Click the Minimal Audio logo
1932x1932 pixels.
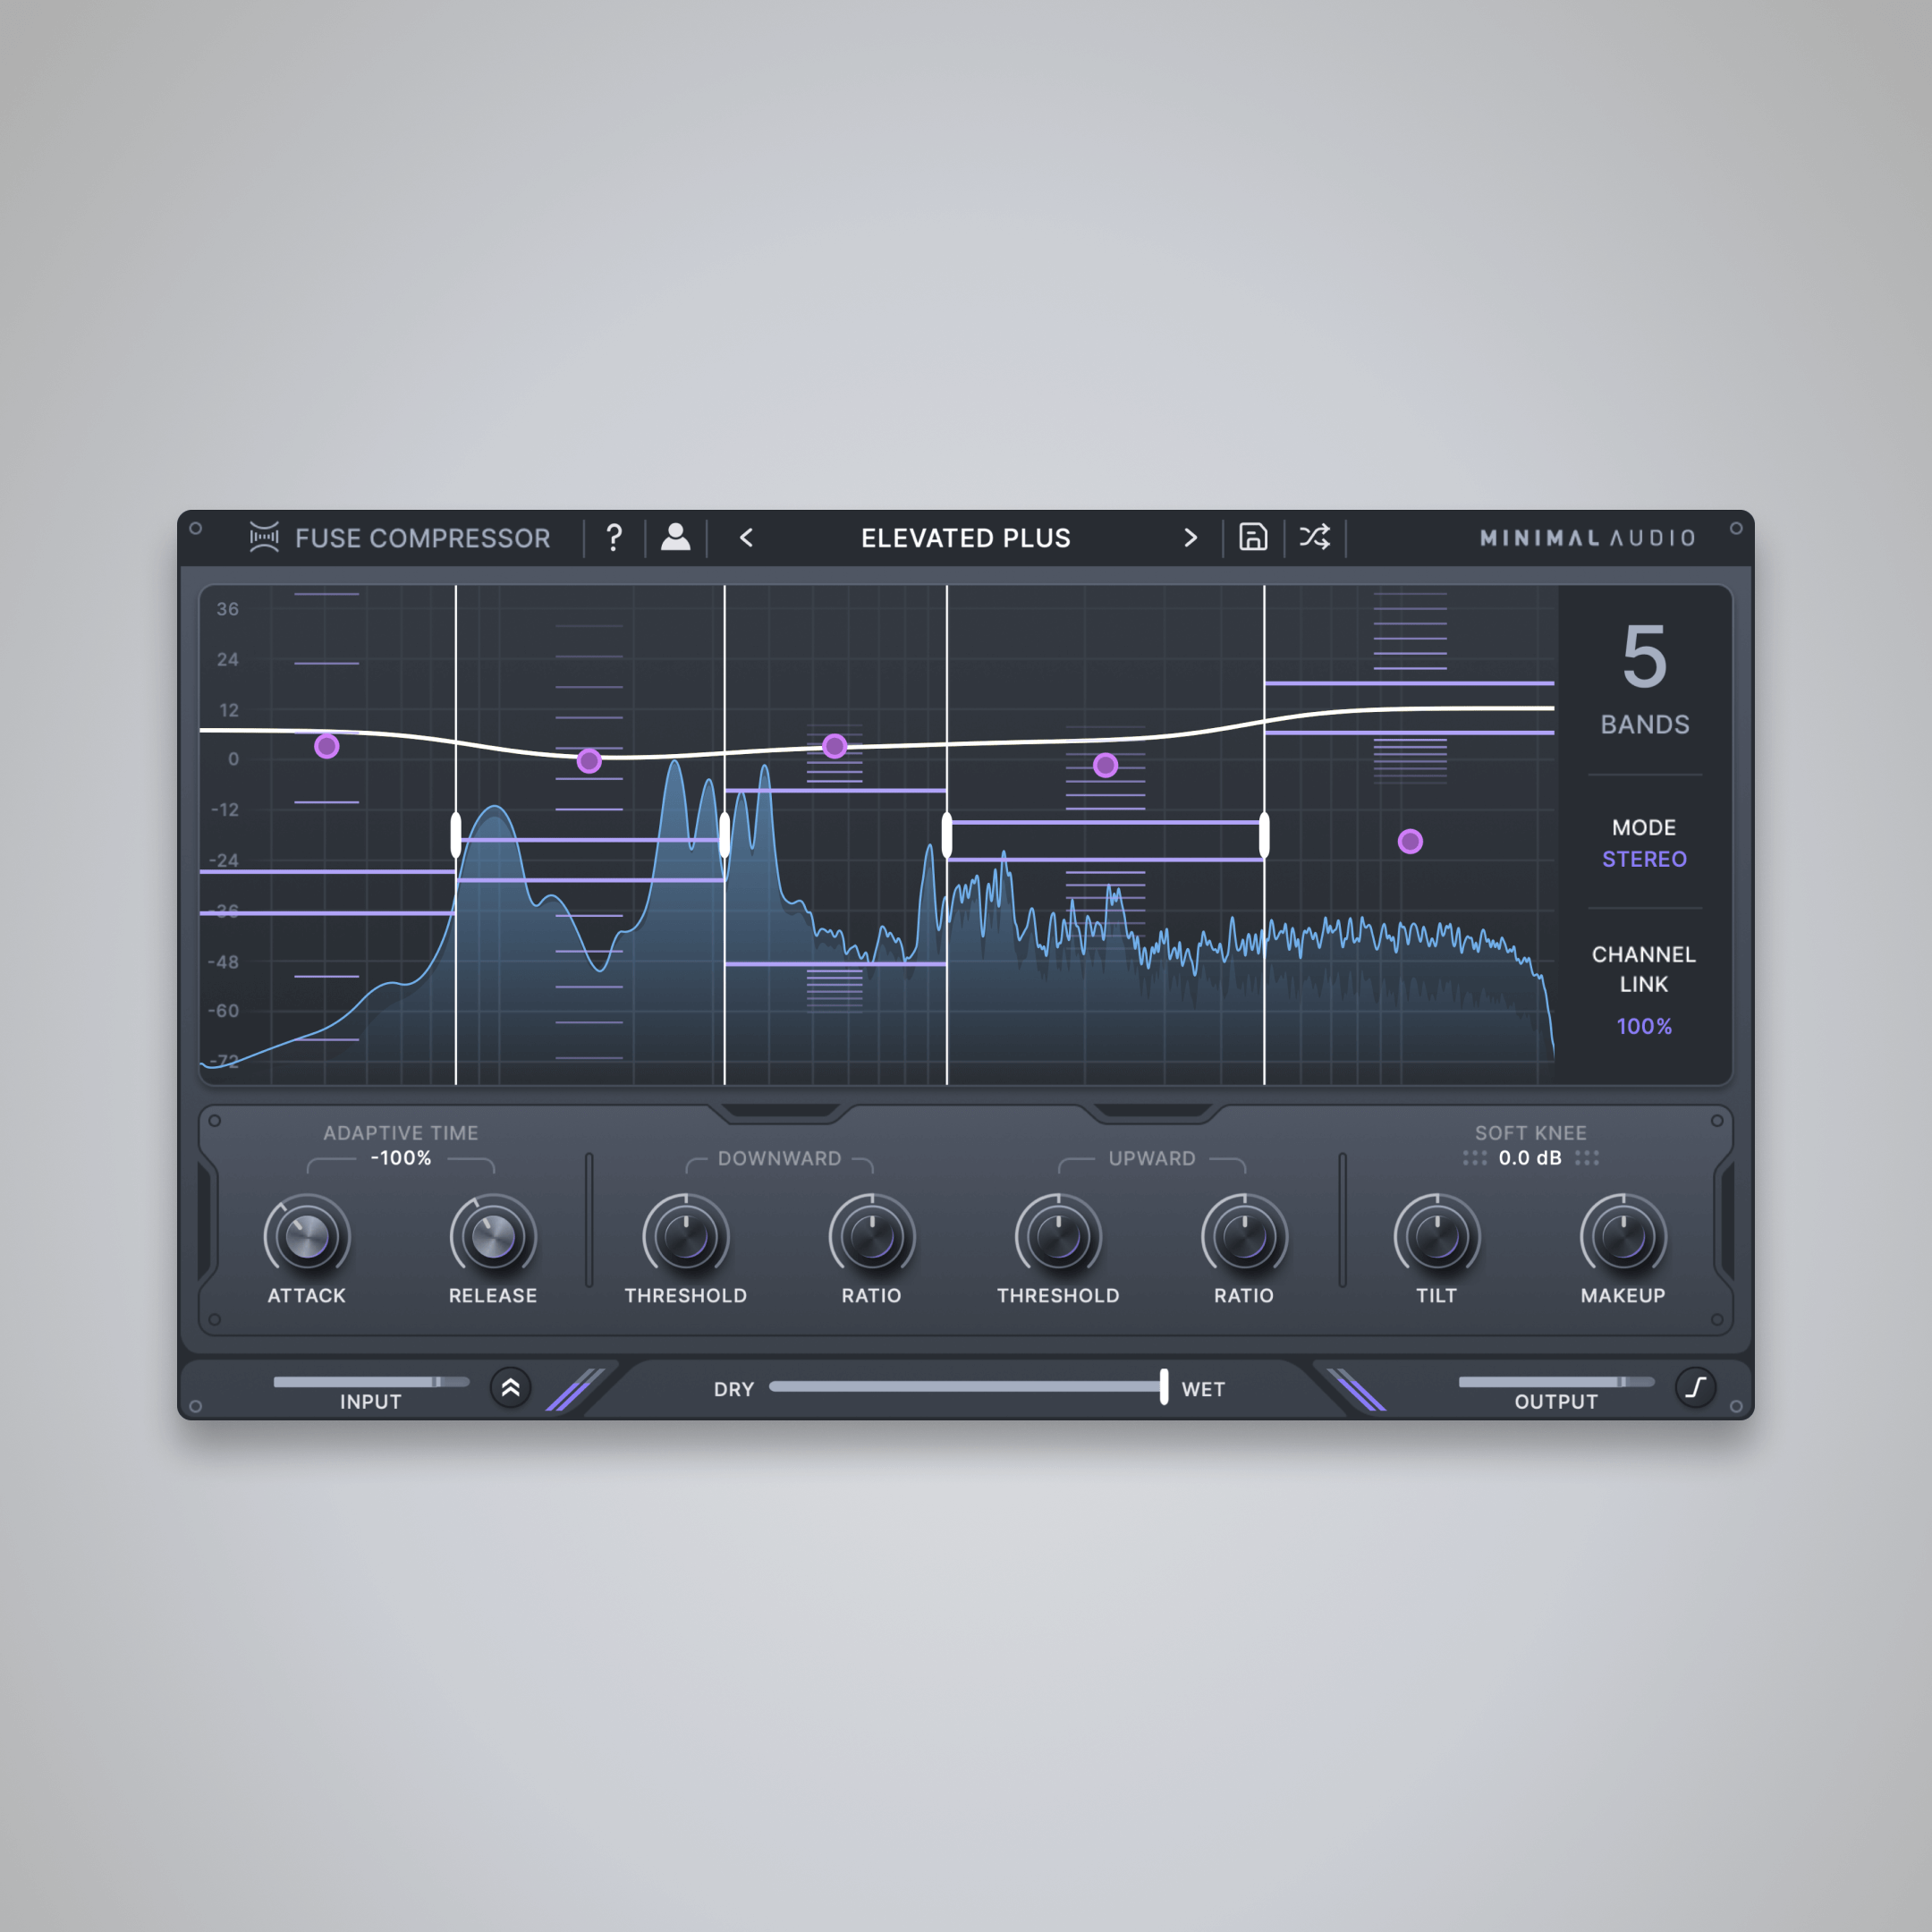tap(1588, 538)
